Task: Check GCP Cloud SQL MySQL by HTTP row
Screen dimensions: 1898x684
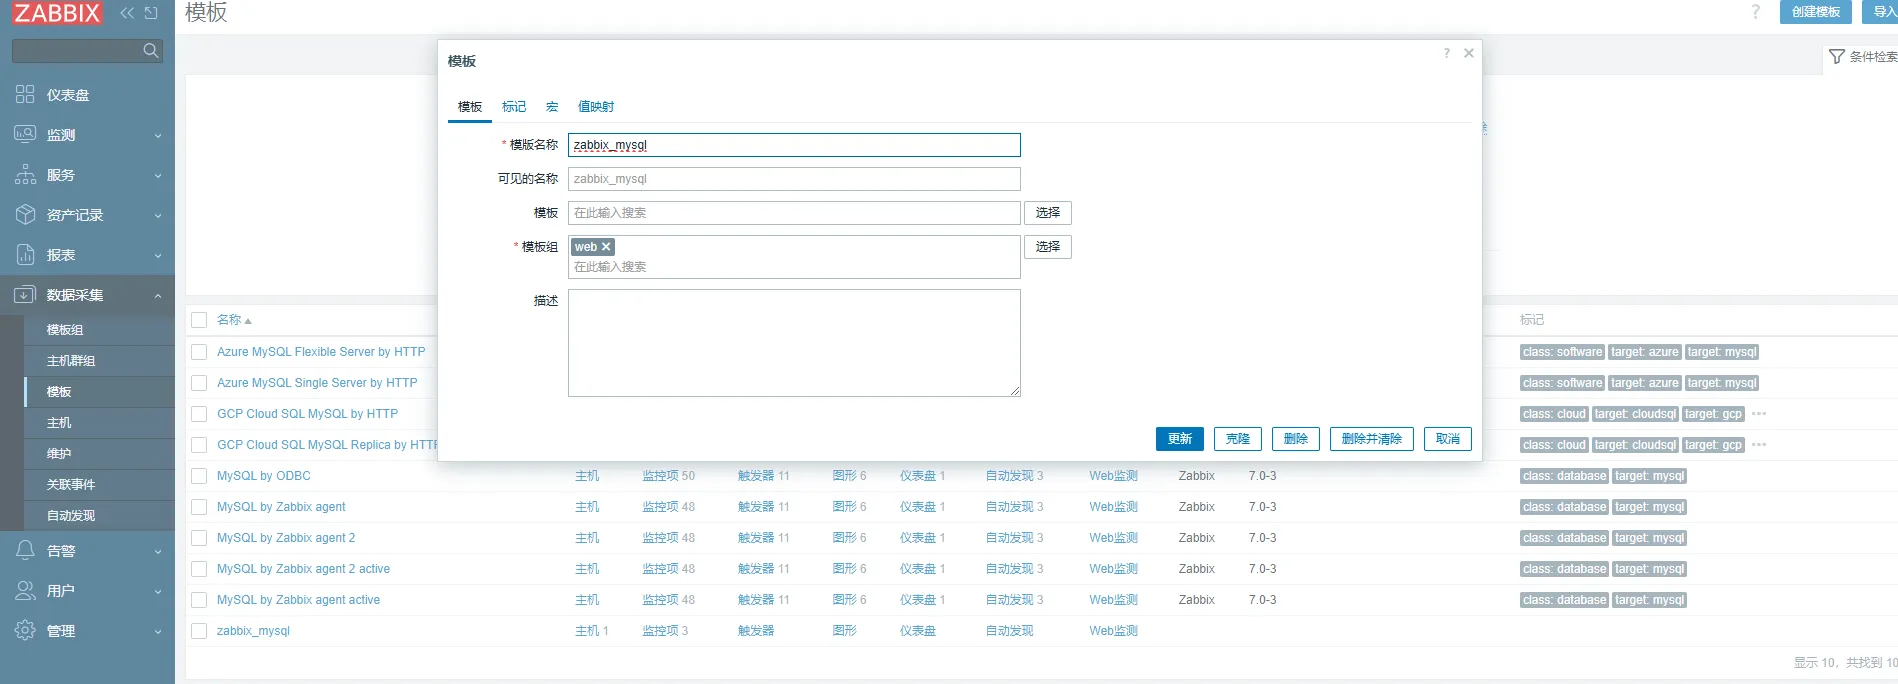Action: (199, 414)
